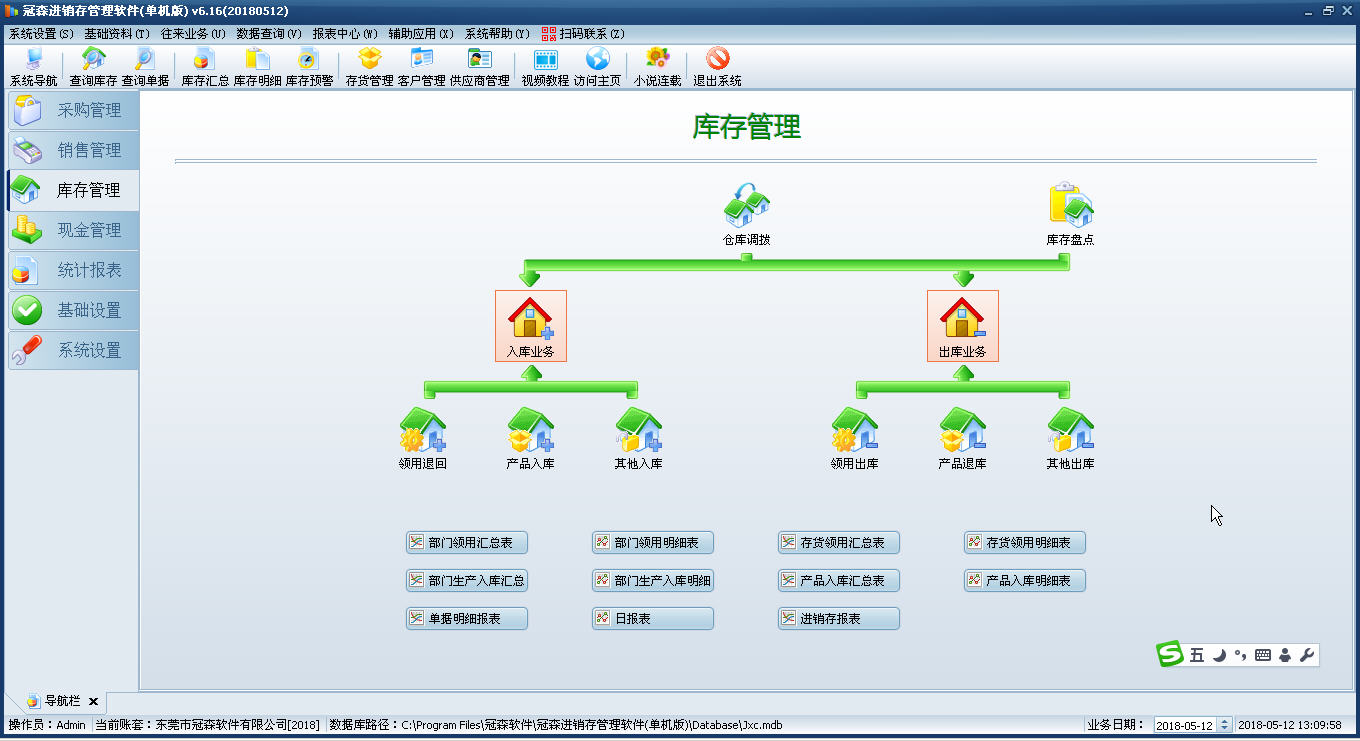
Task: Open 部门领用汇总表 report
Action: (x=467, y=542)
